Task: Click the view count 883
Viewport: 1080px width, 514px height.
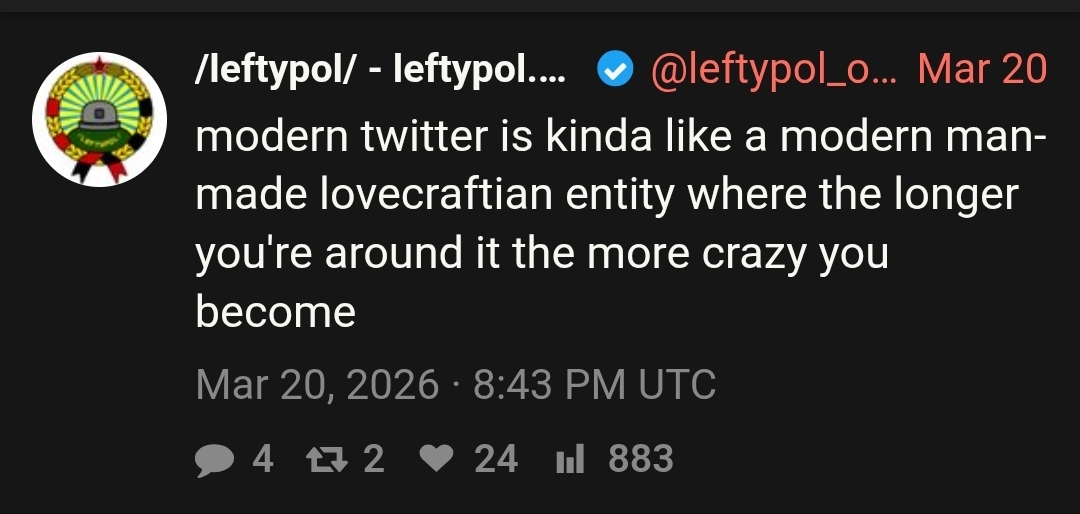Action: [641, 459]
